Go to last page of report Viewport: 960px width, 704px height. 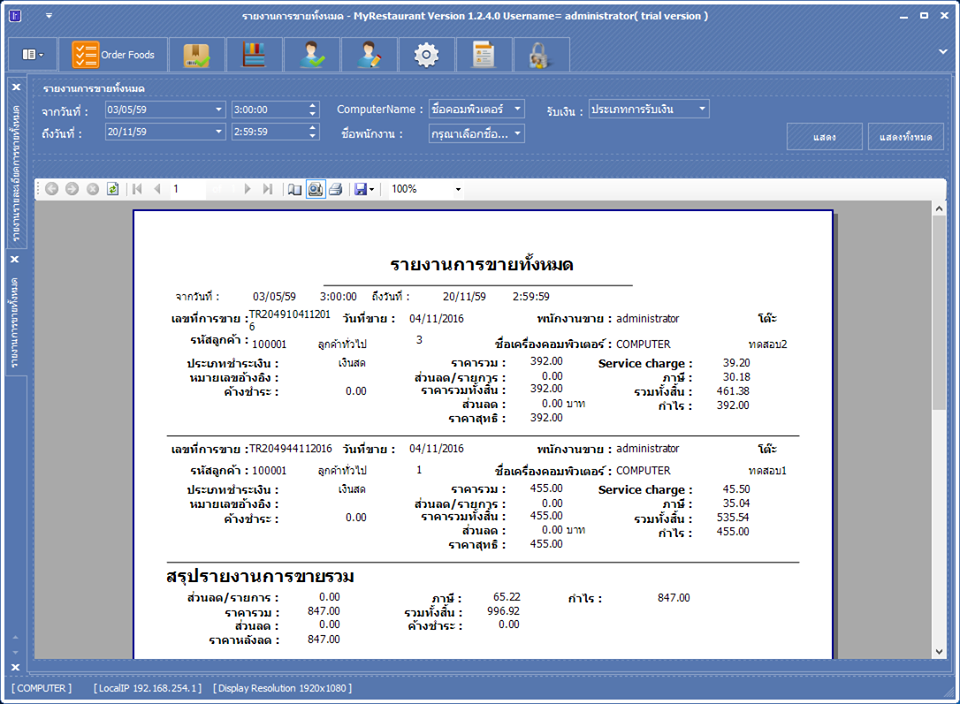click(268, 189)
